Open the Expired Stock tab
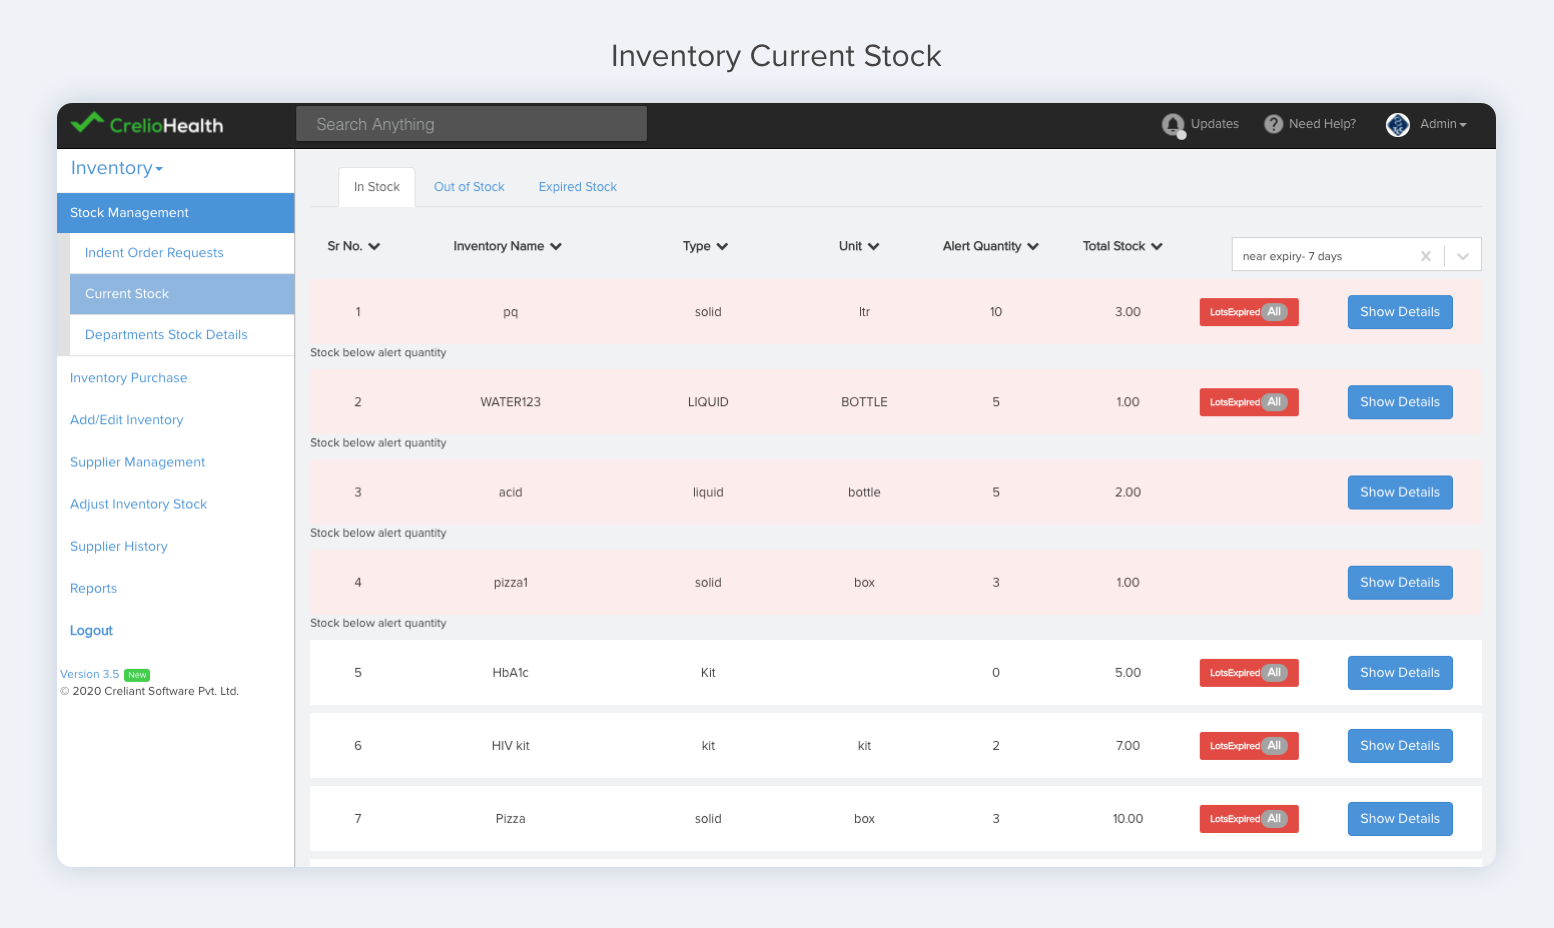This screenshot has height=928, width=1554. [x=577, y=187]
